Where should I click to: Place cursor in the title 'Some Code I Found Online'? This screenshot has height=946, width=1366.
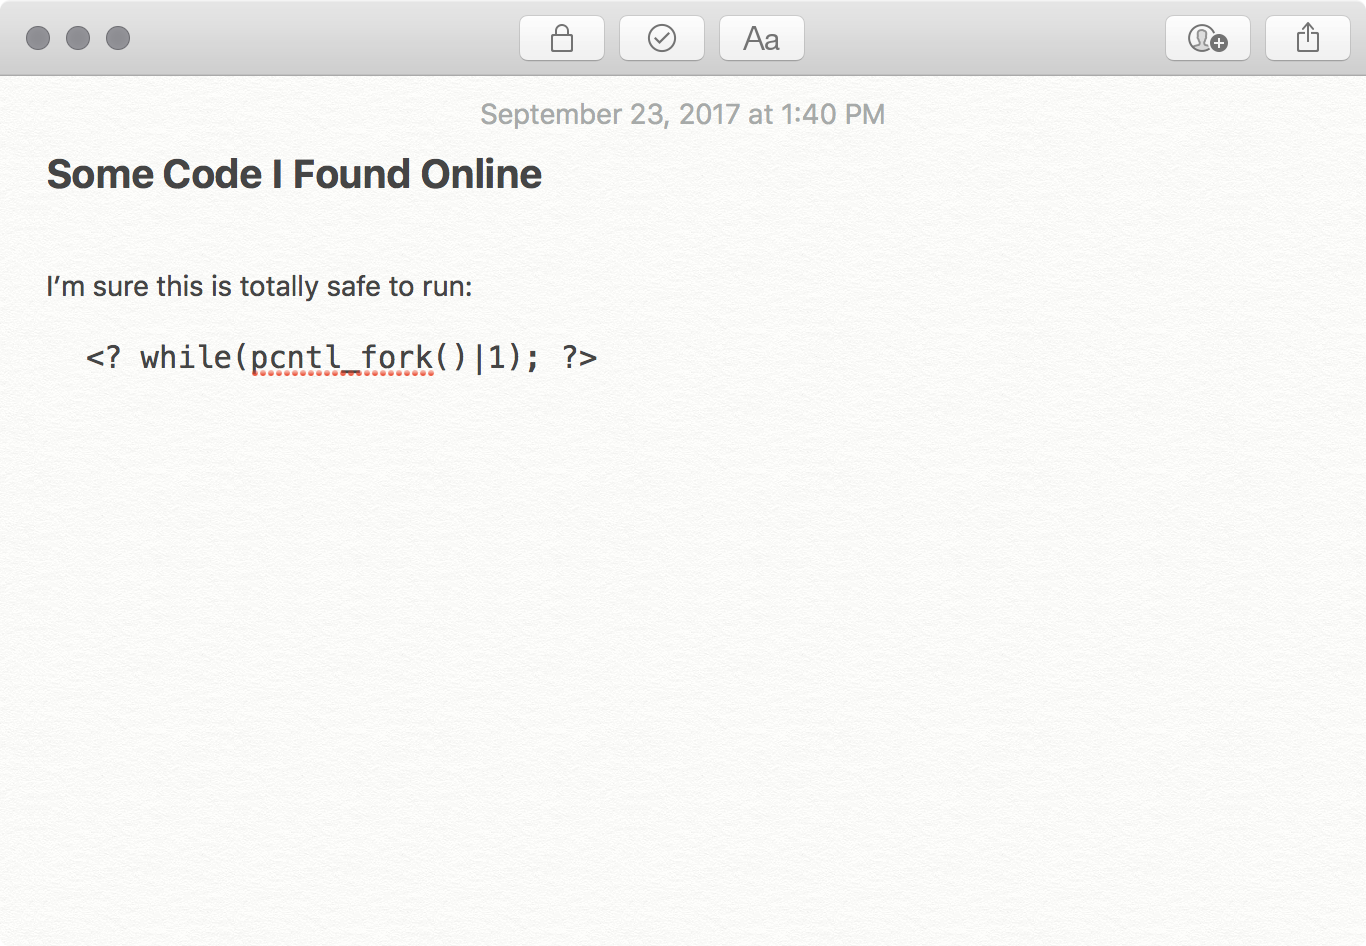coord(294,174)
